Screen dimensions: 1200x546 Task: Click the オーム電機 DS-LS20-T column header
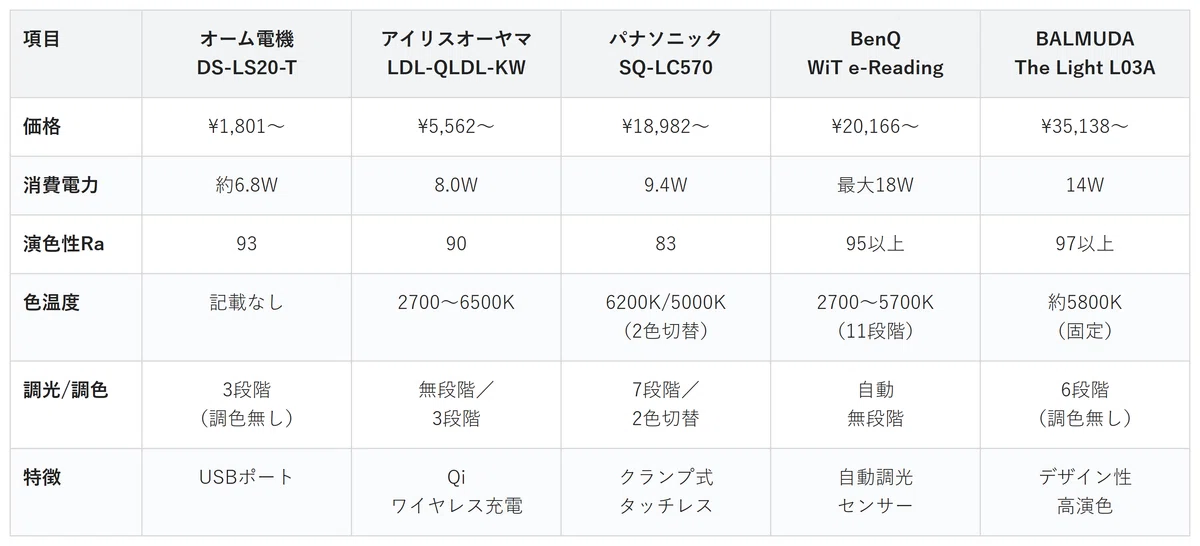tap(246, 54)
